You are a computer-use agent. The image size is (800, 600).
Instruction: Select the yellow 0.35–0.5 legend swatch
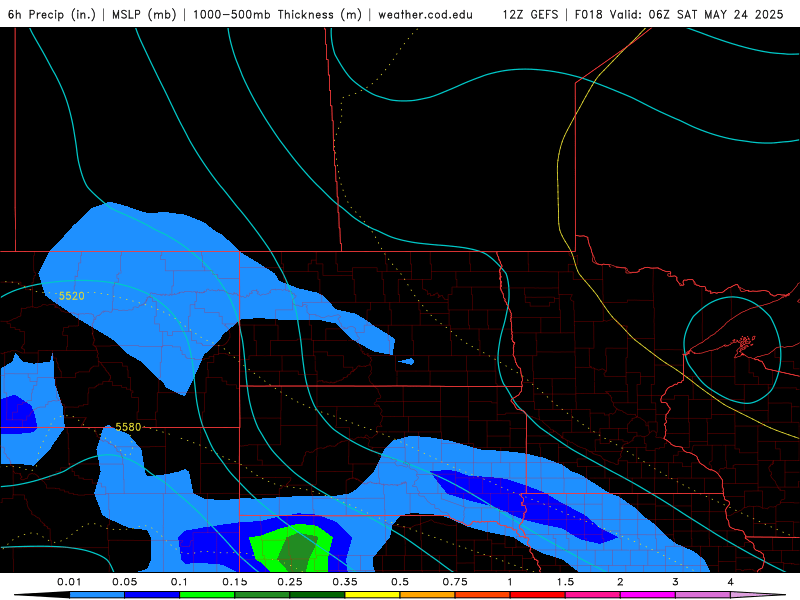[372, 595]
